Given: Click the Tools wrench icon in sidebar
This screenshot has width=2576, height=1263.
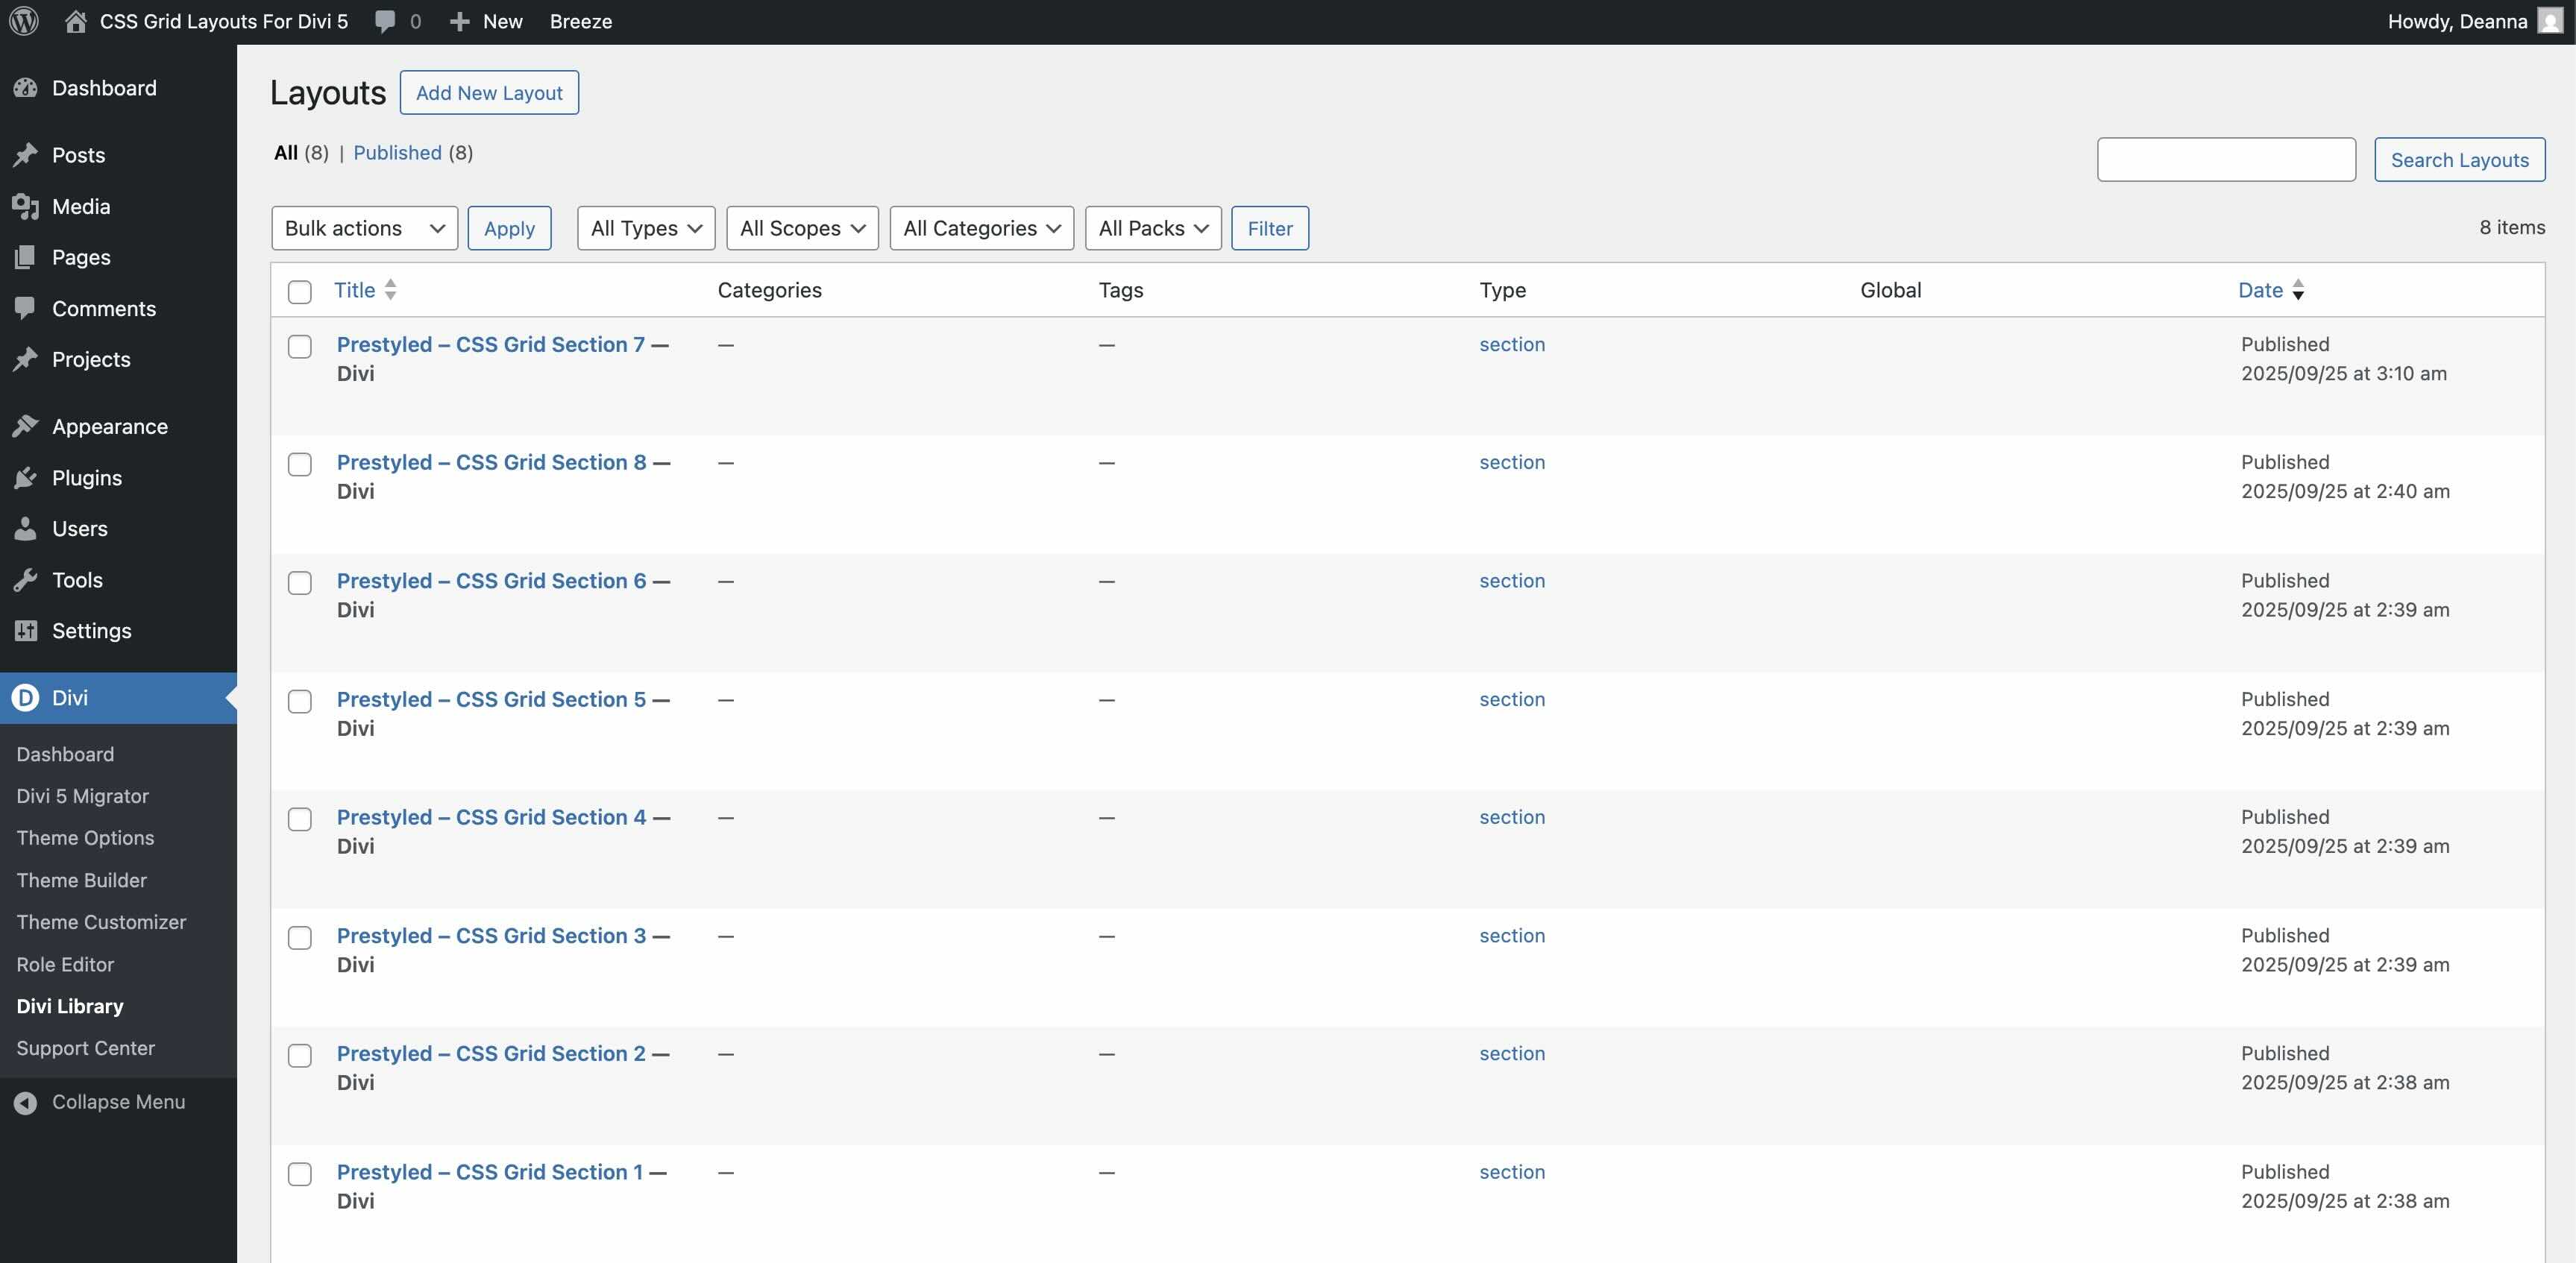Looking at the screenshot, I should point(26,580).
